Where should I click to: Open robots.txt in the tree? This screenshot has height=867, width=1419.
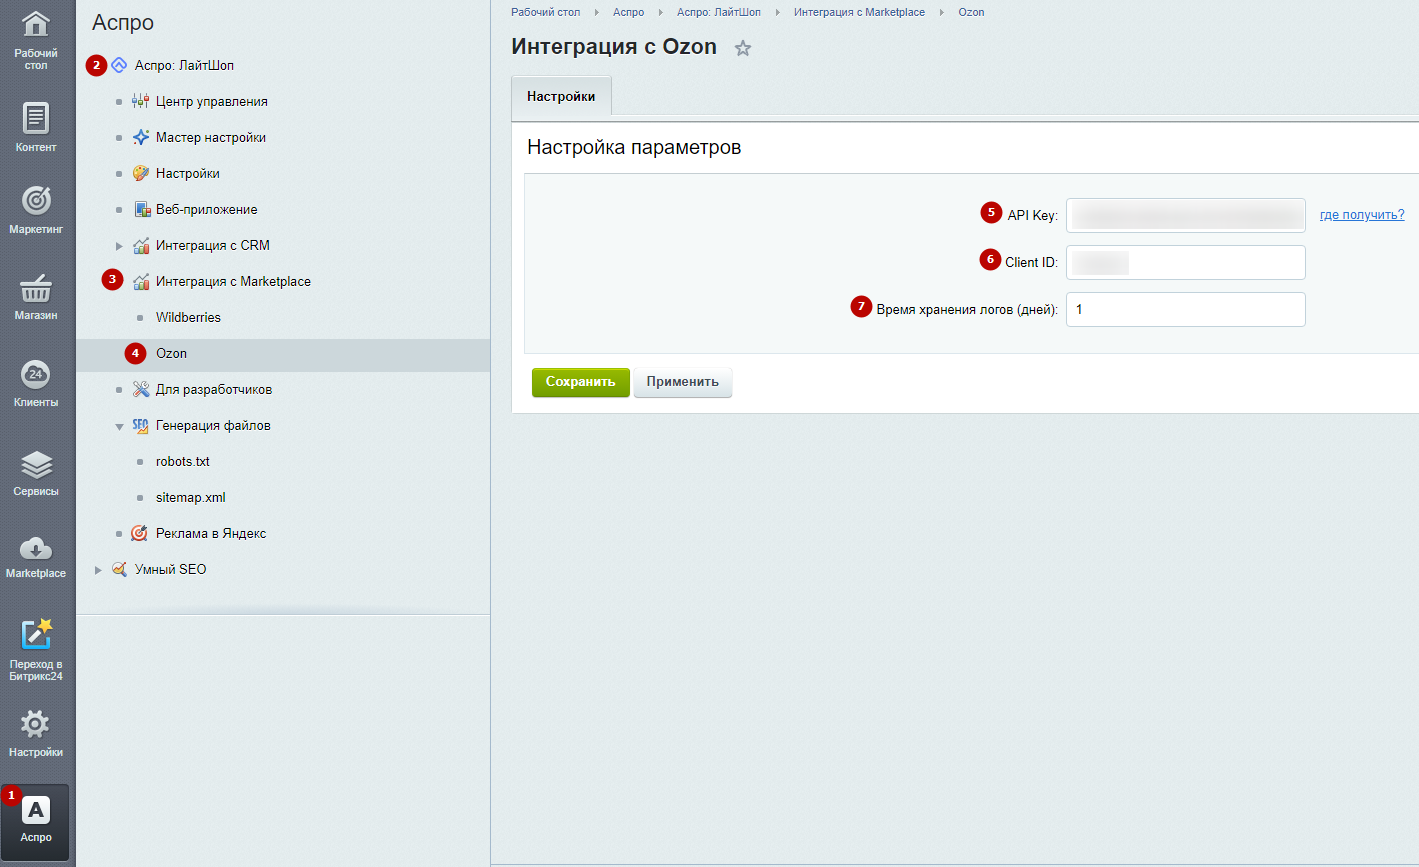coord(183,462)
